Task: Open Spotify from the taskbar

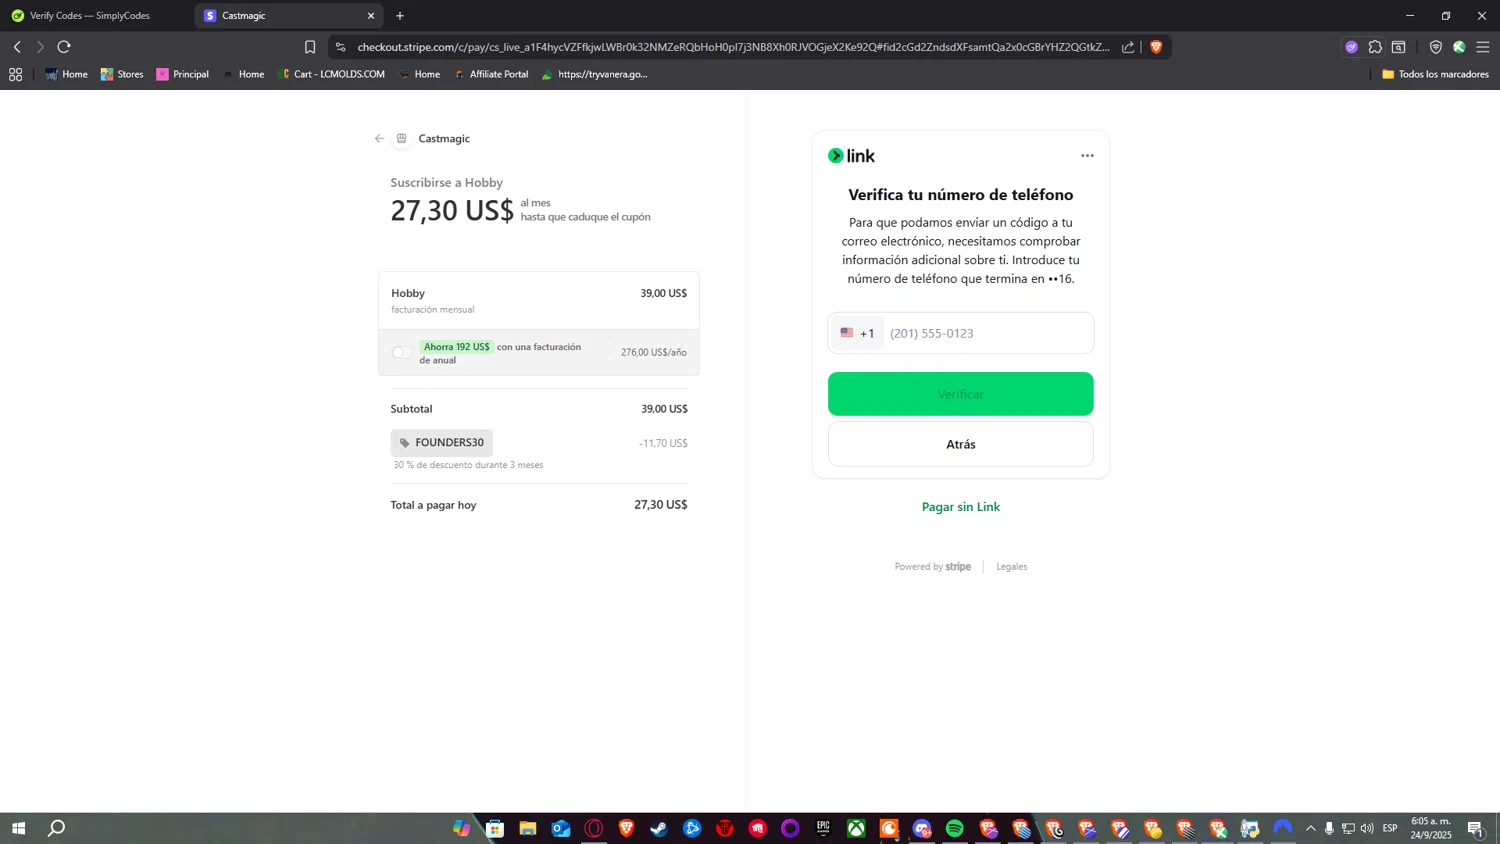Action: click(x=955, y=828)
